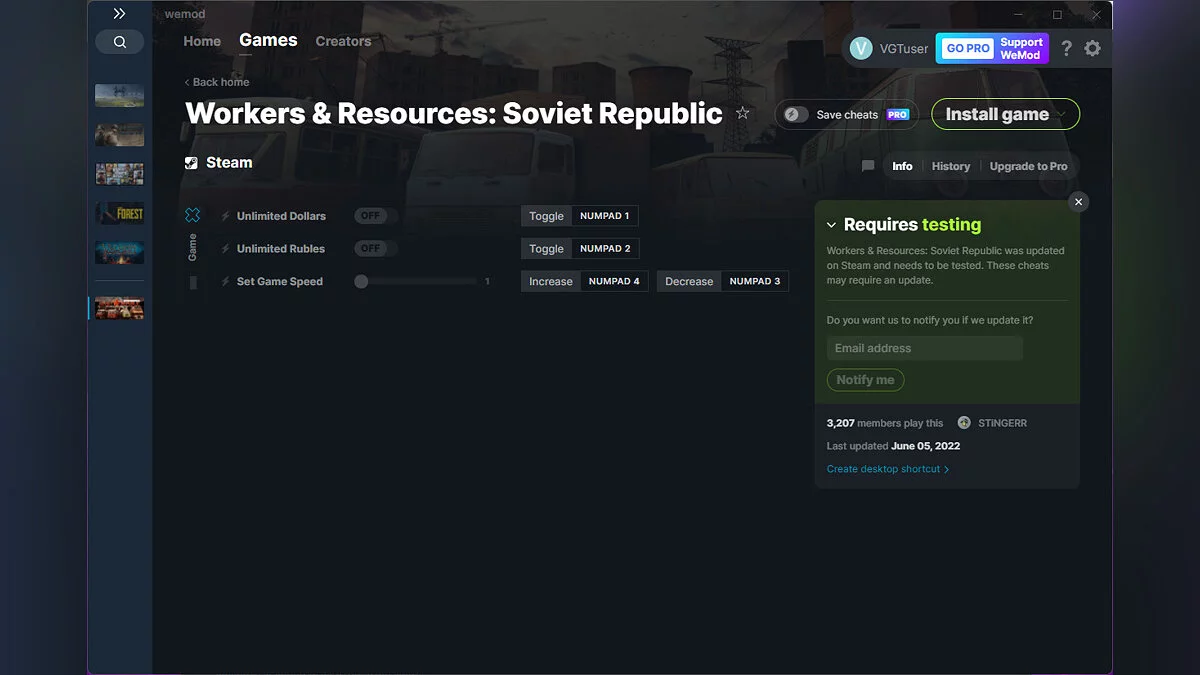Click the globe icon next to STINGERR
The width and height of the screenshot is (1200, 675).
pyautogui.click(x=963, y=422)
